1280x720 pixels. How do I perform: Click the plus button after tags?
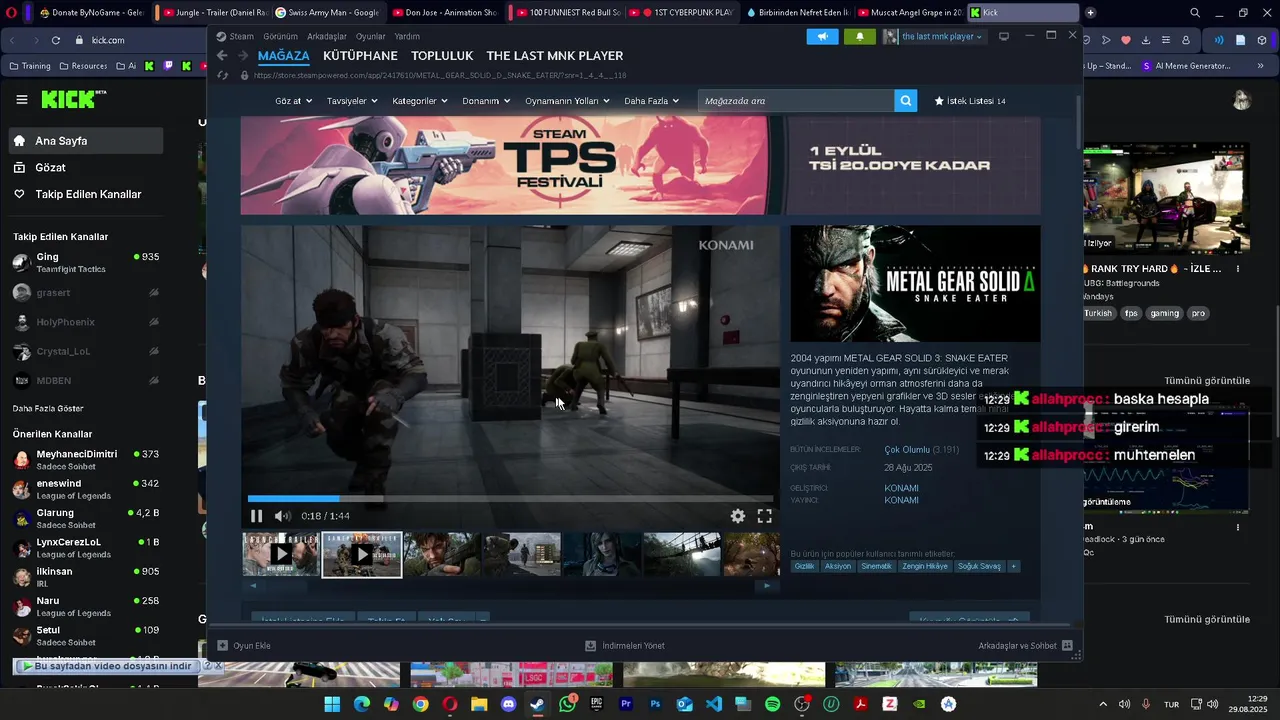[x=1013, y=566]
